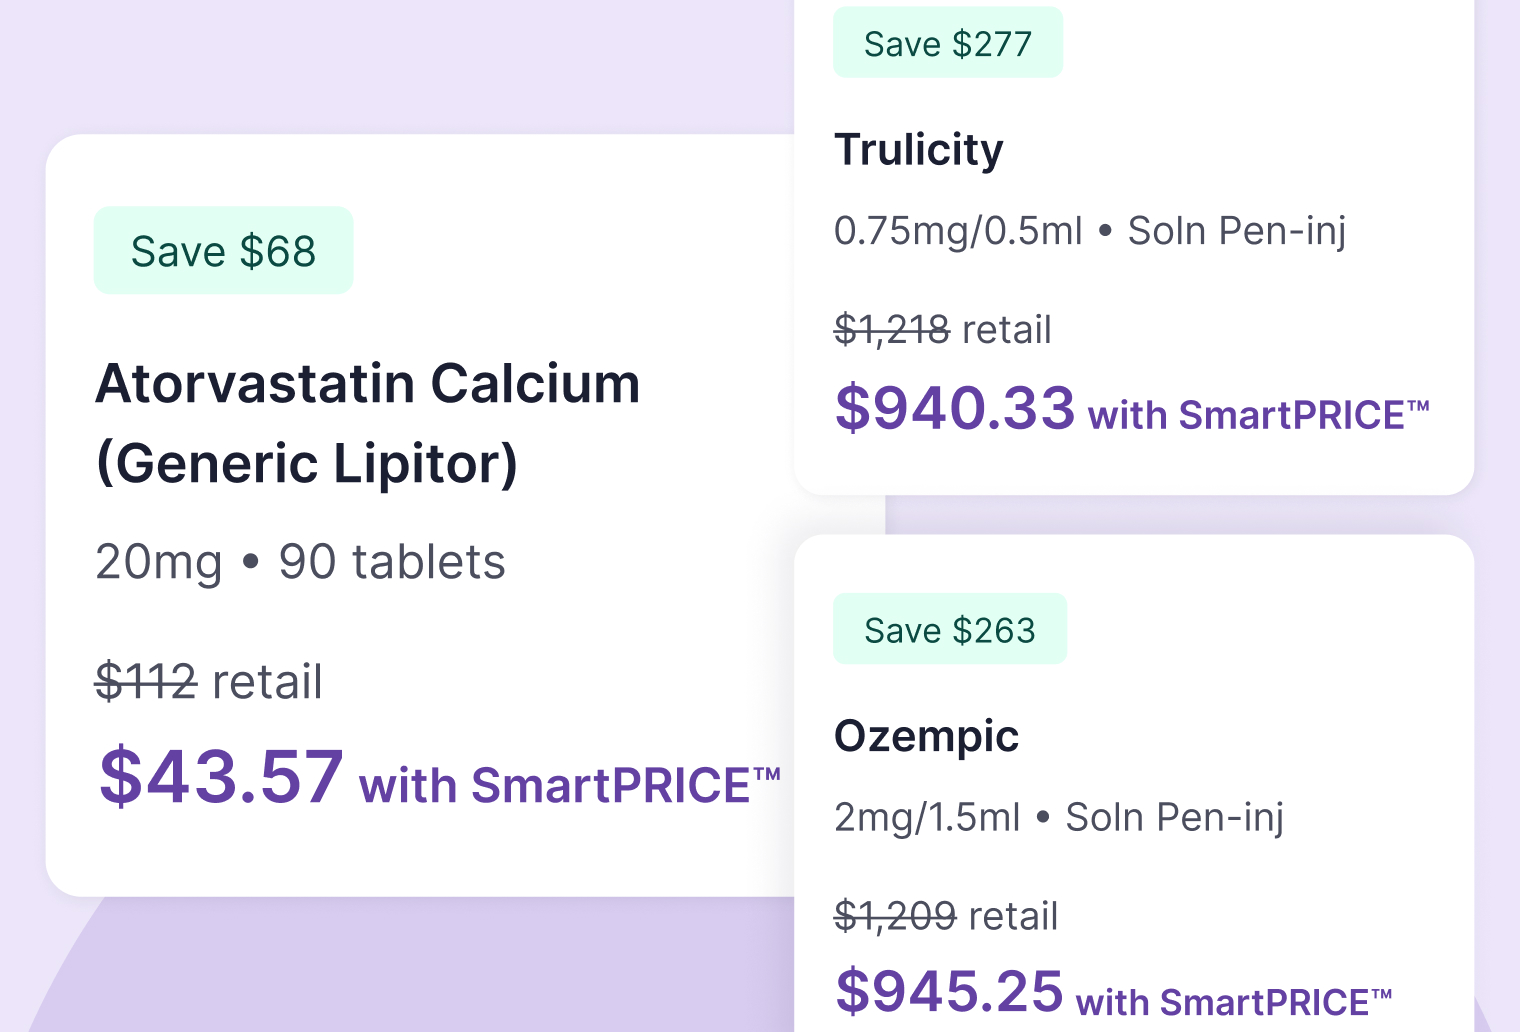
Task: Click with SmartPRICE label on Trulicity card
Action: [x=1258, y=415]
